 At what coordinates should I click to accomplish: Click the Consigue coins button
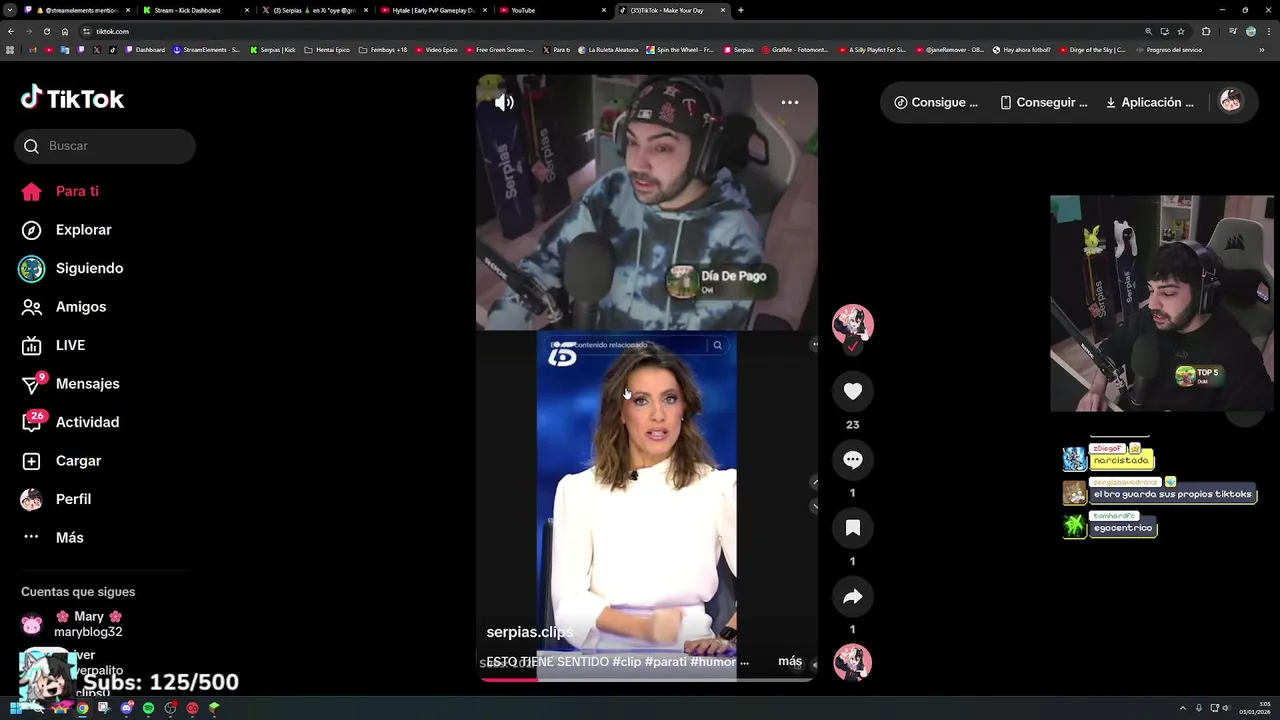tap(936, 102)
